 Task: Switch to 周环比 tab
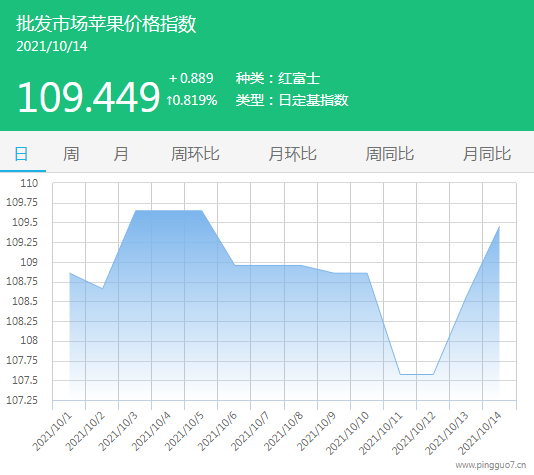pos(195,154)
